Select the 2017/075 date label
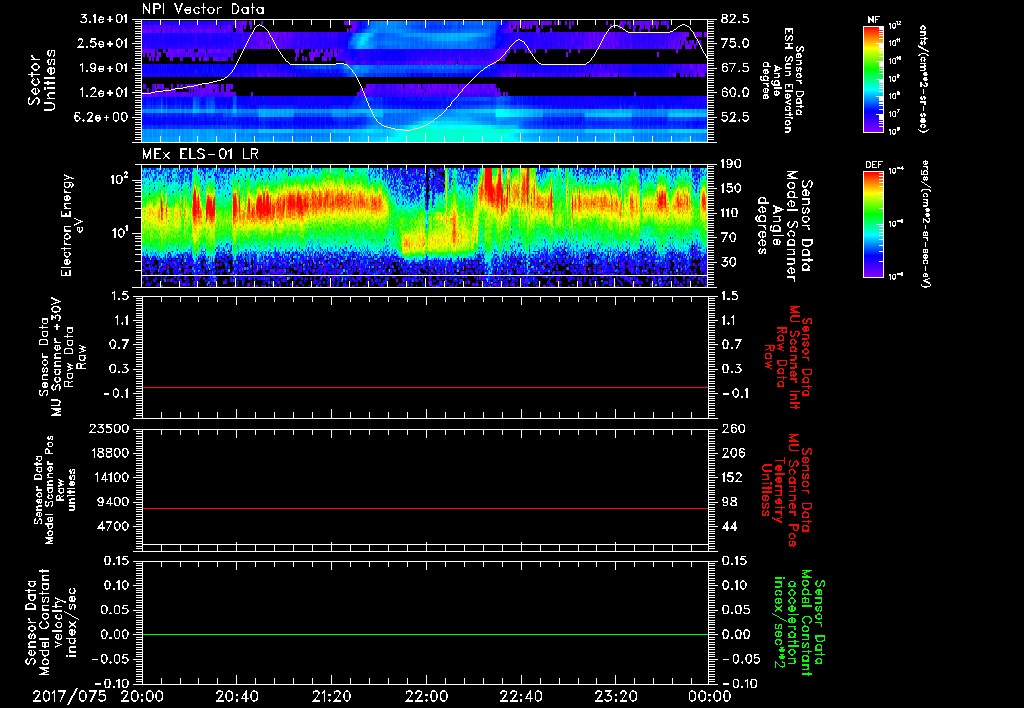This screenshot has height=708, width=1024. point(70,696)
